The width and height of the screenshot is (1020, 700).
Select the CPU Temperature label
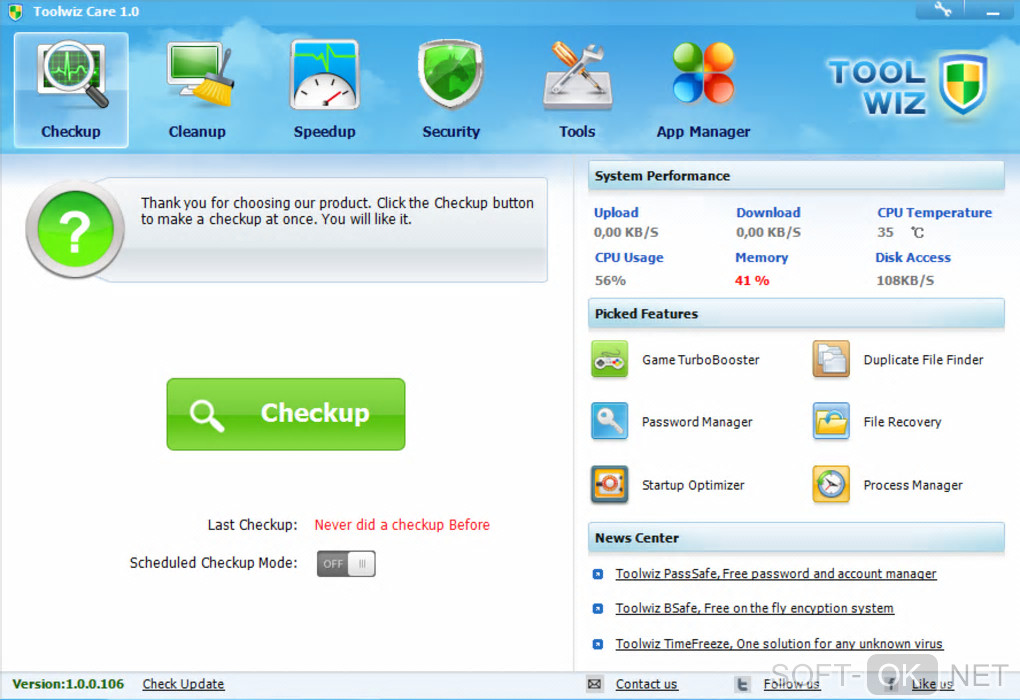(x=934, y=212)
